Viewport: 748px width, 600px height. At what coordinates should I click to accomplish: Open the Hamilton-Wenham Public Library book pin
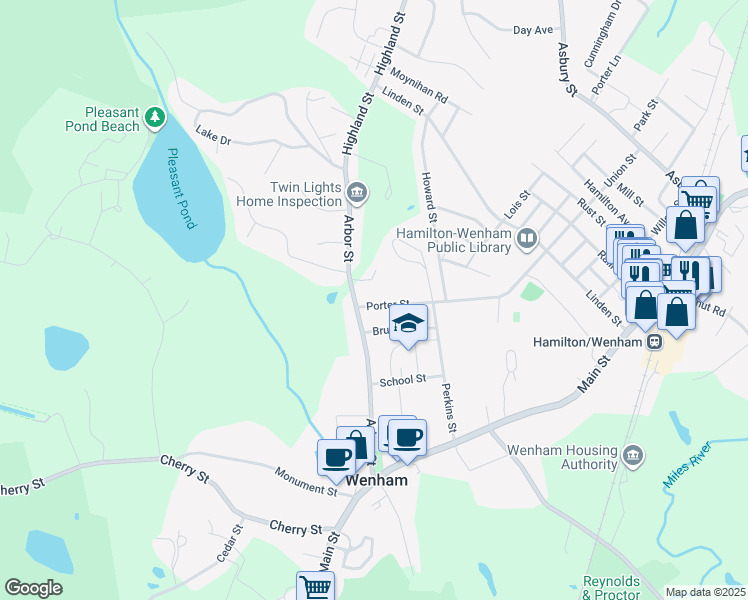point(527,239)
